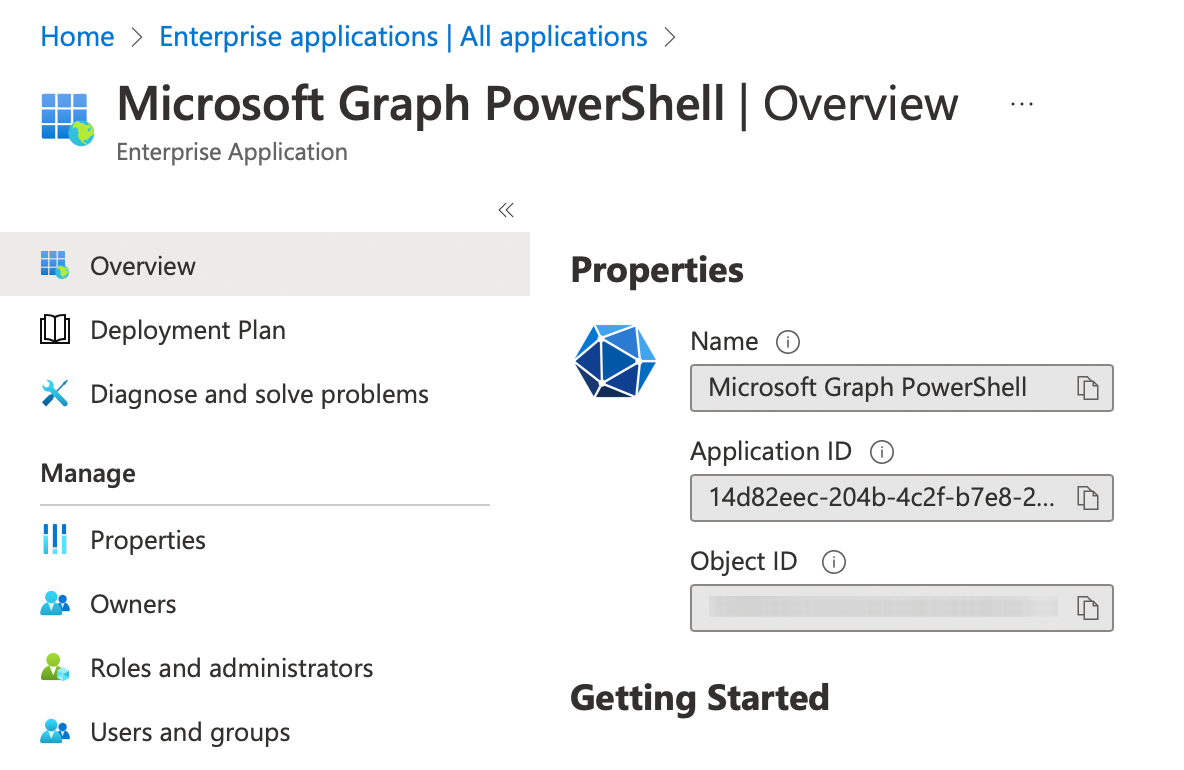Click the wrench and screwdriver diagnose icon
The height and width of the screenshot is (770, 1184).
55,393
